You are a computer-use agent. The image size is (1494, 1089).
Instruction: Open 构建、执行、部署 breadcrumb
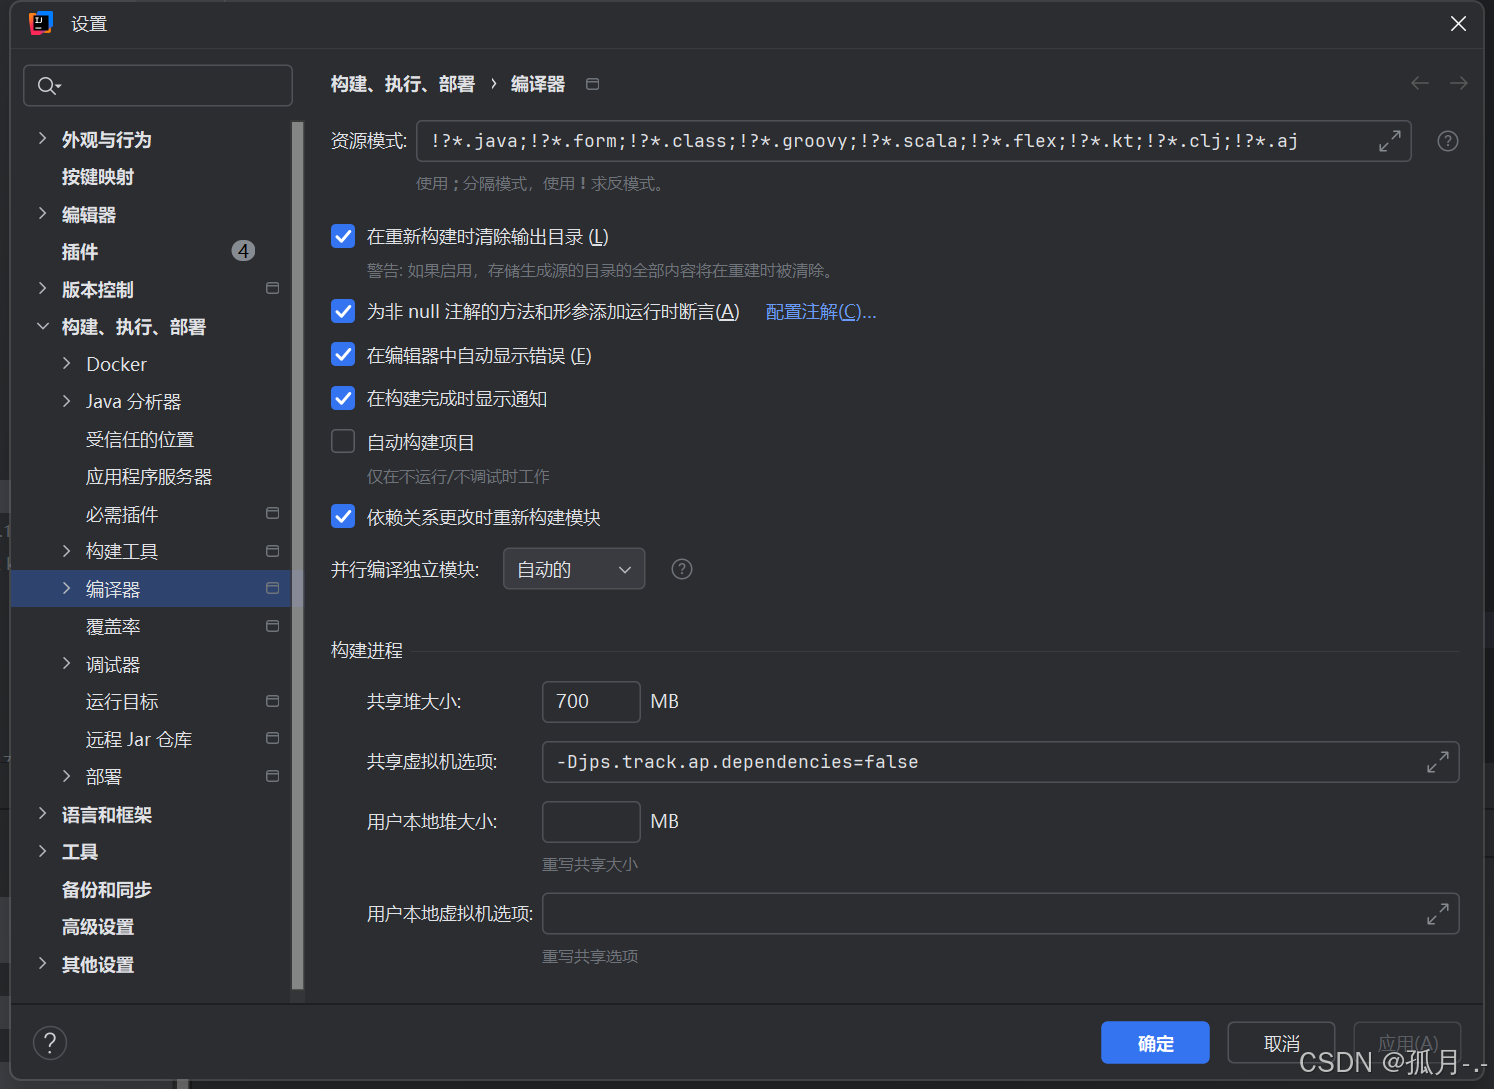(x=403, y=84)
